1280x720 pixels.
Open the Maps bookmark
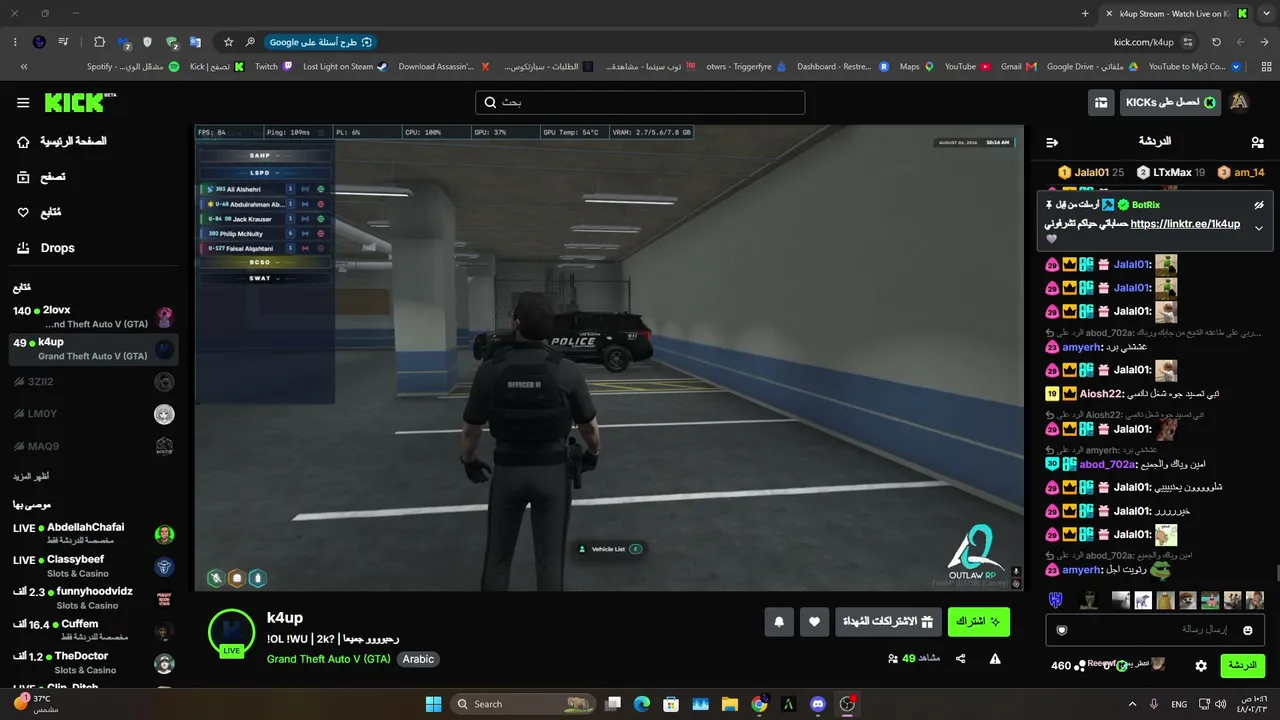pyautogui.click(x=916, y=67)
